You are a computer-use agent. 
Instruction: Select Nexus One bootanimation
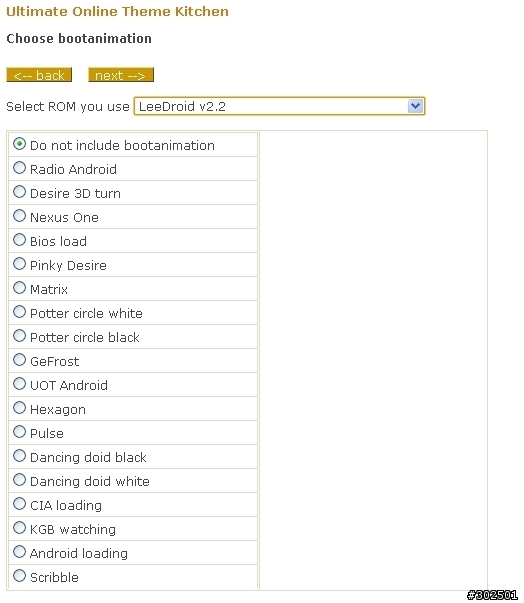(19, 216)
